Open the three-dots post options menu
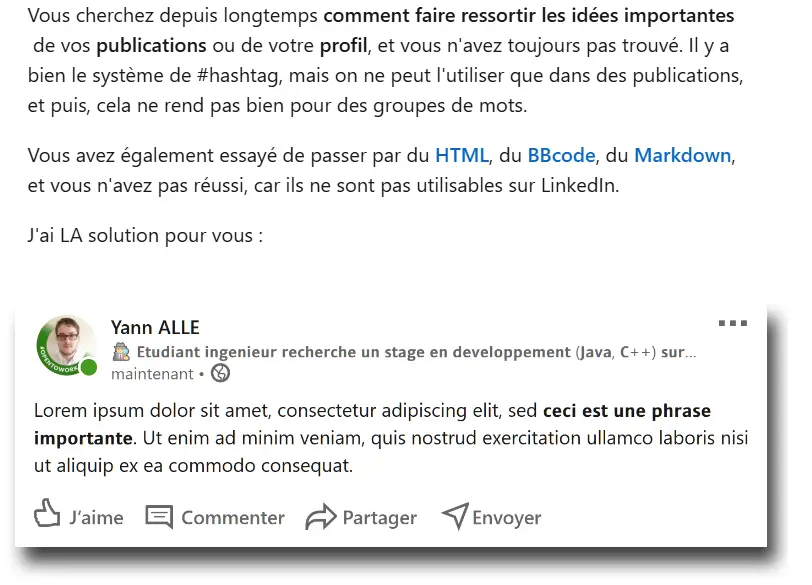Screen dimensions: 812x585 pyautogui.click(x=732, y=324)
